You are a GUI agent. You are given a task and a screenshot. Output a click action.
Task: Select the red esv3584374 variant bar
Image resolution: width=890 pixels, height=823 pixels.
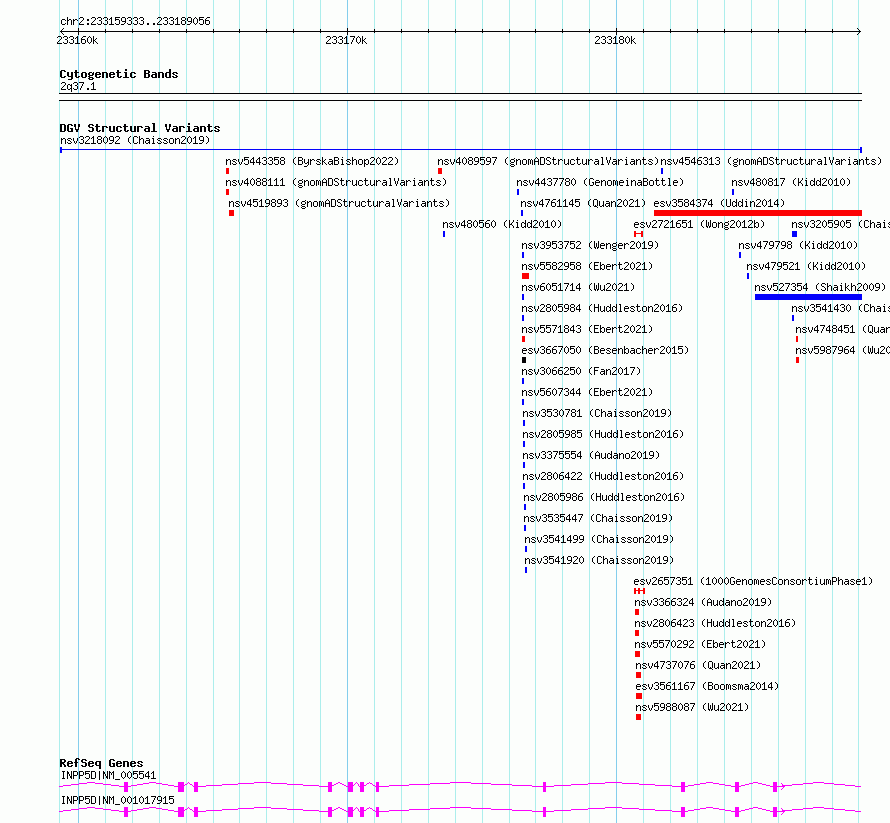click(x=758, y=213)
